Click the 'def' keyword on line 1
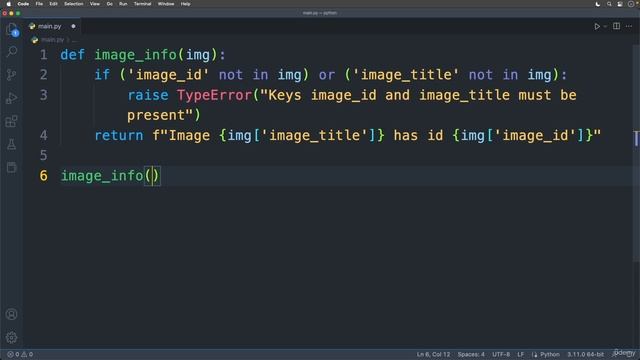This screenshot has height=360, width=640. (x=73, y=55)
